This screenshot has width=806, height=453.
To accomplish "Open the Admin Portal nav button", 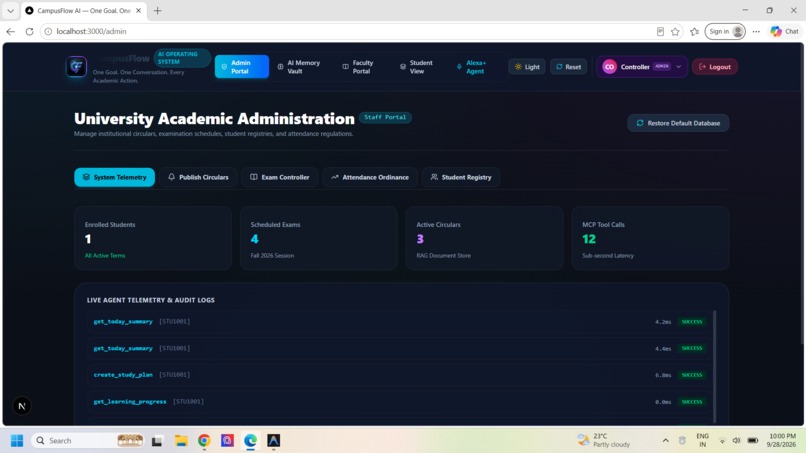I will (x=242, y=67).
